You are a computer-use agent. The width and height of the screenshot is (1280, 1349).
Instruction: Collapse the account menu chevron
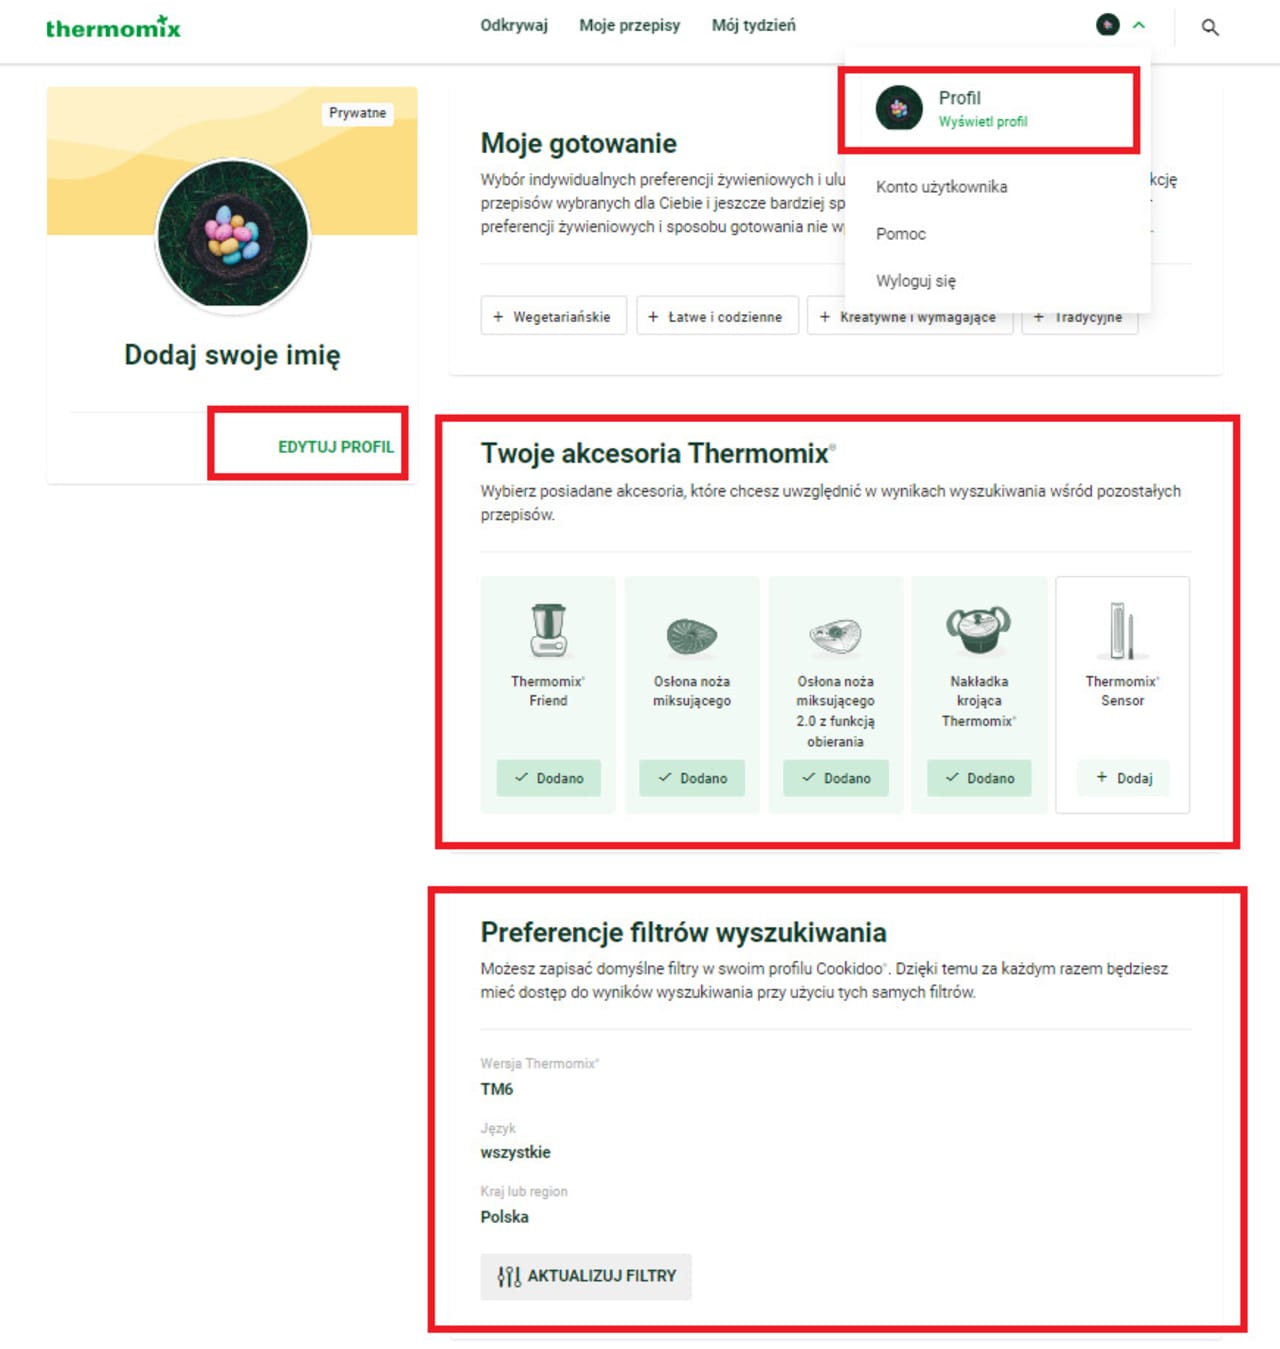point(1139,25)
